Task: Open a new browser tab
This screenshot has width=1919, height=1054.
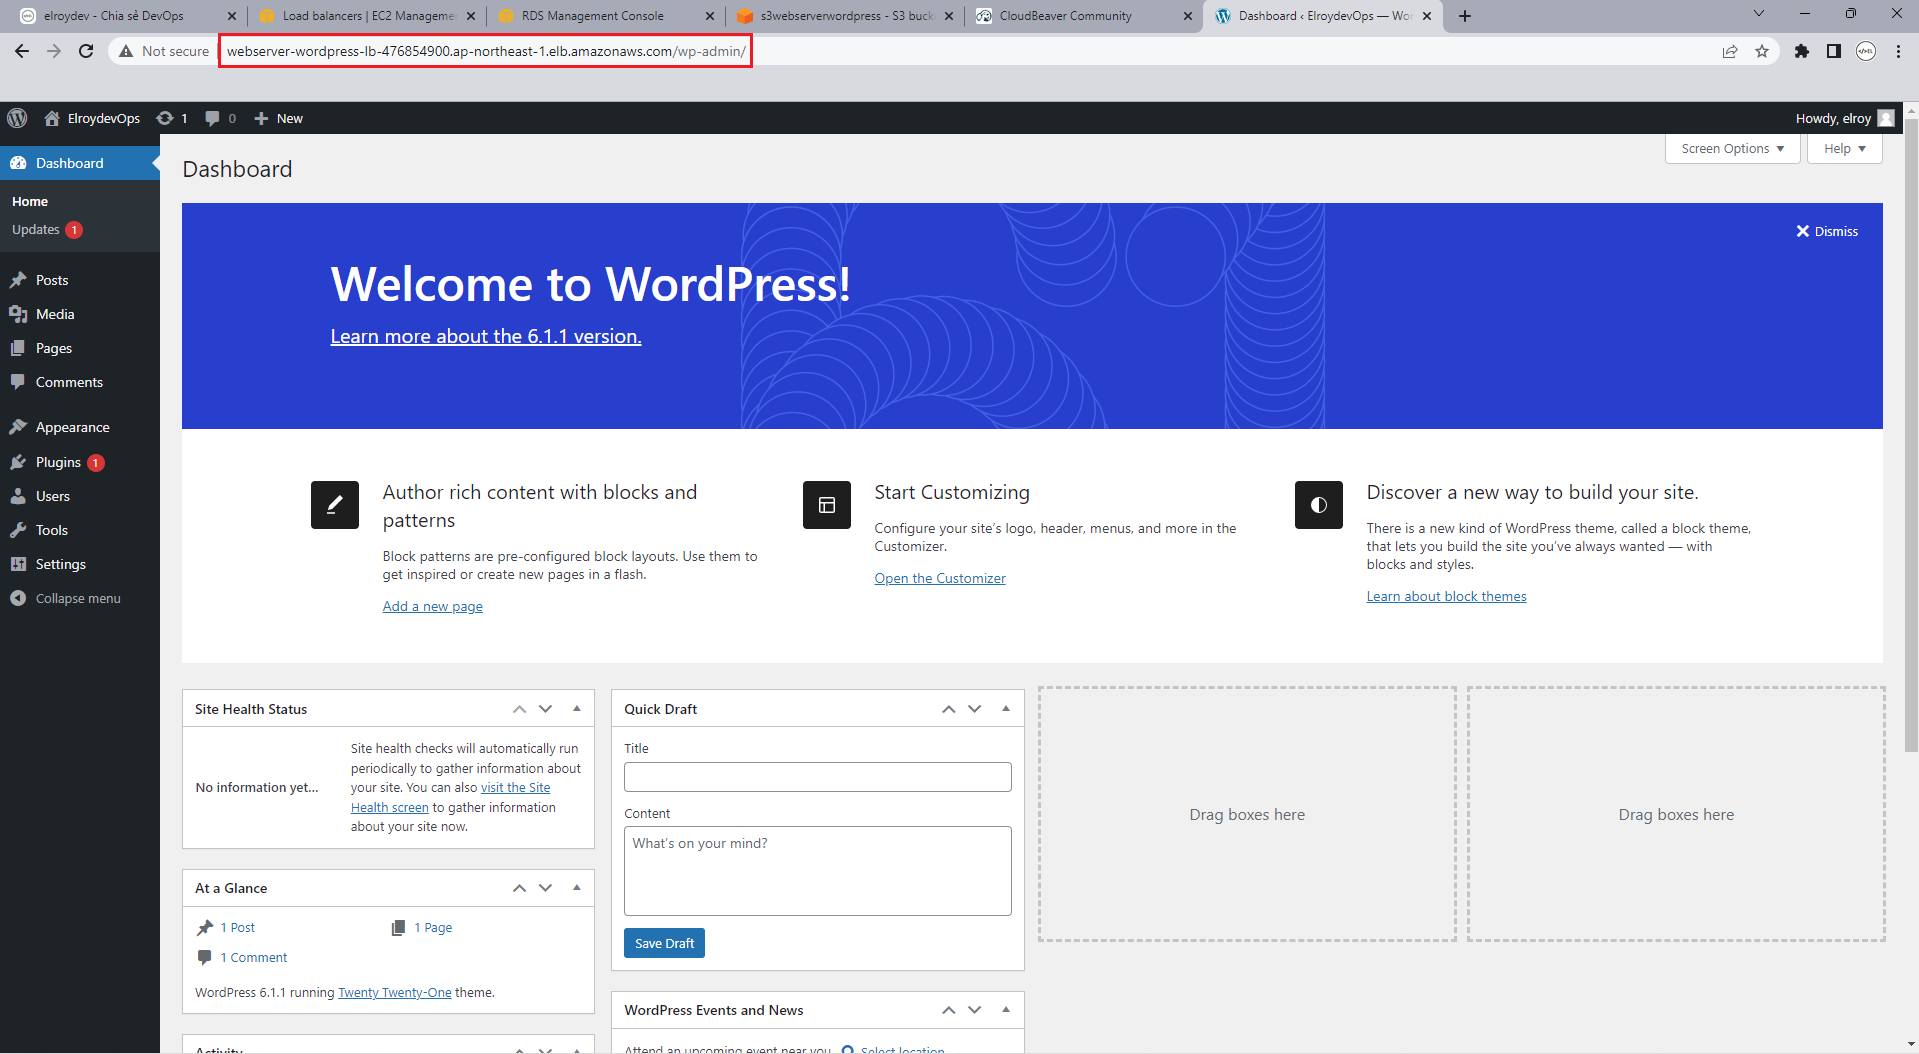Action: [1465, 16]
